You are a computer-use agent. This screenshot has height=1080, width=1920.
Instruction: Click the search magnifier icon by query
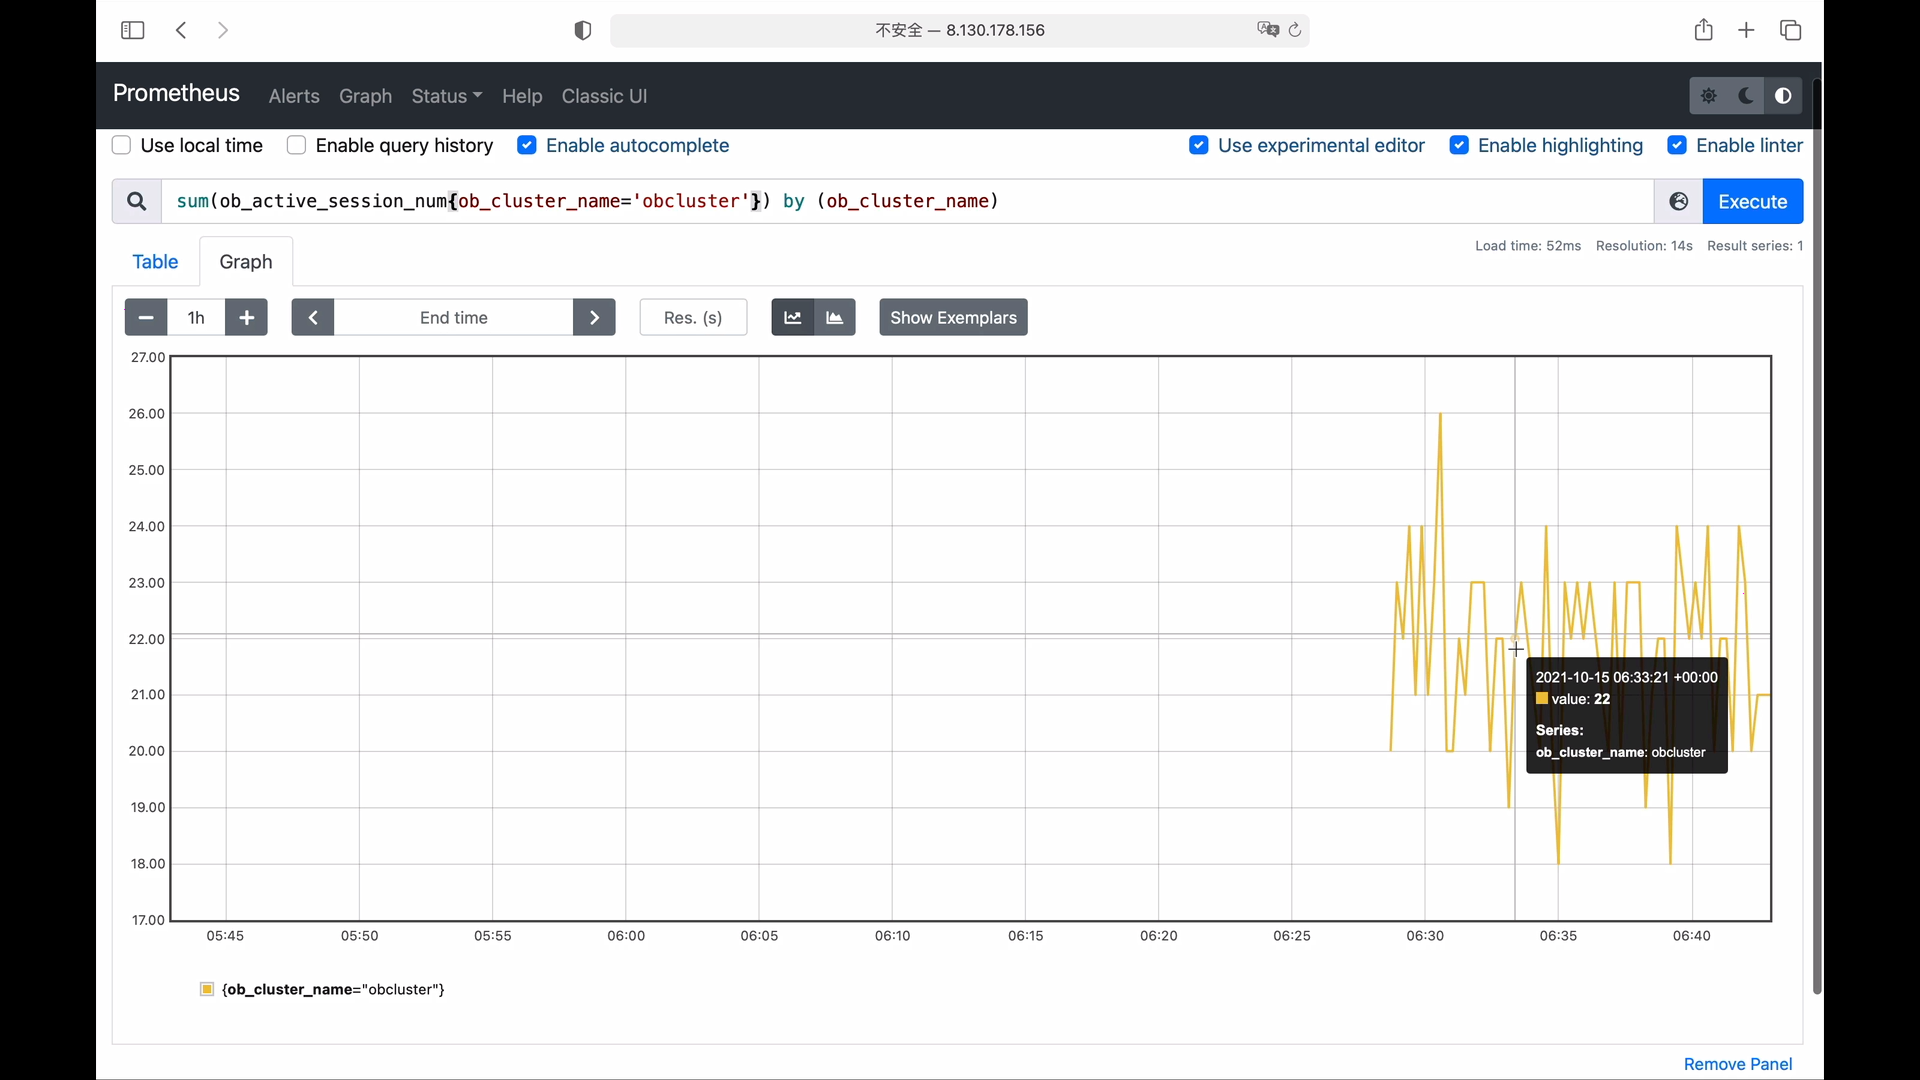(x=136, y=201)
